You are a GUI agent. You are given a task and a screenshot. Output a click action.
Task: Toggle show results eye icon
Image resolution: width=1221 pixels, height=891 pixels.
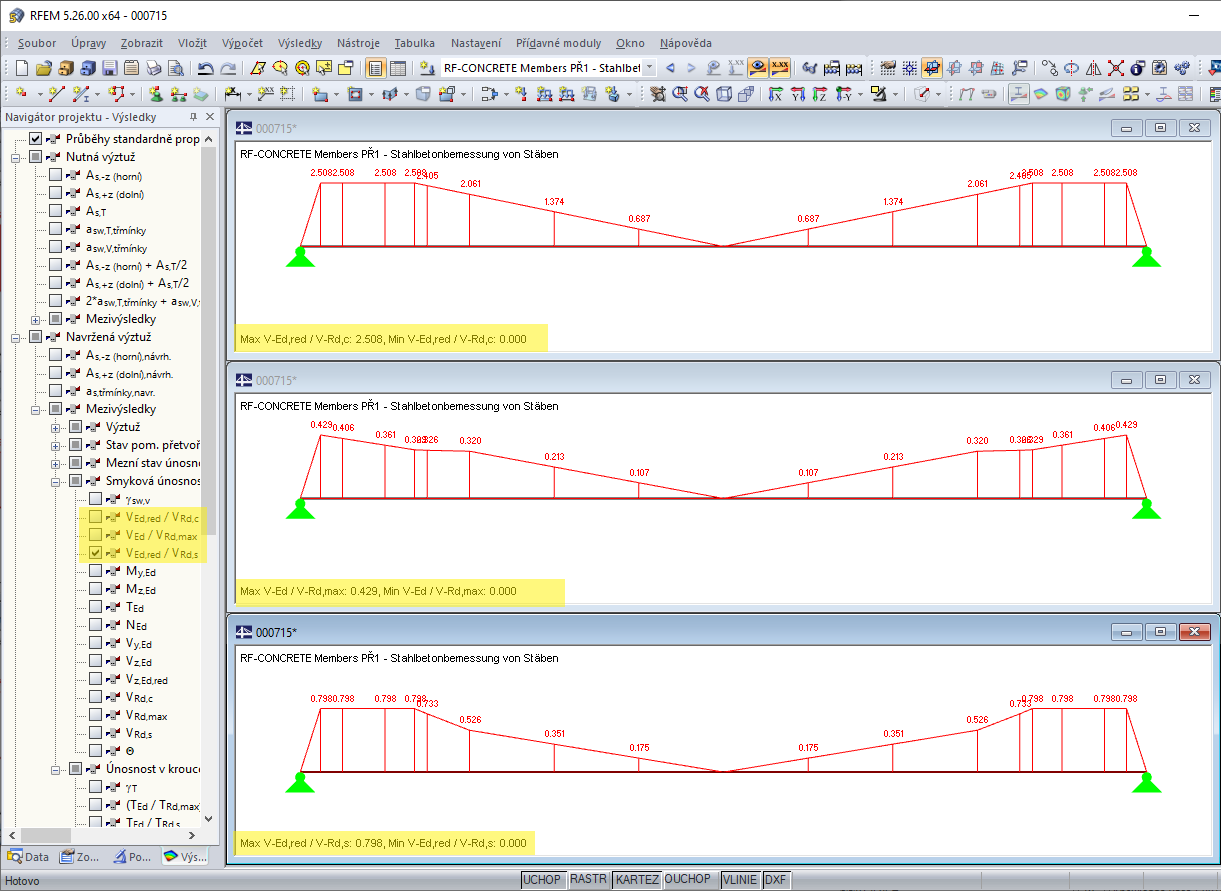[x=759, y=68]
